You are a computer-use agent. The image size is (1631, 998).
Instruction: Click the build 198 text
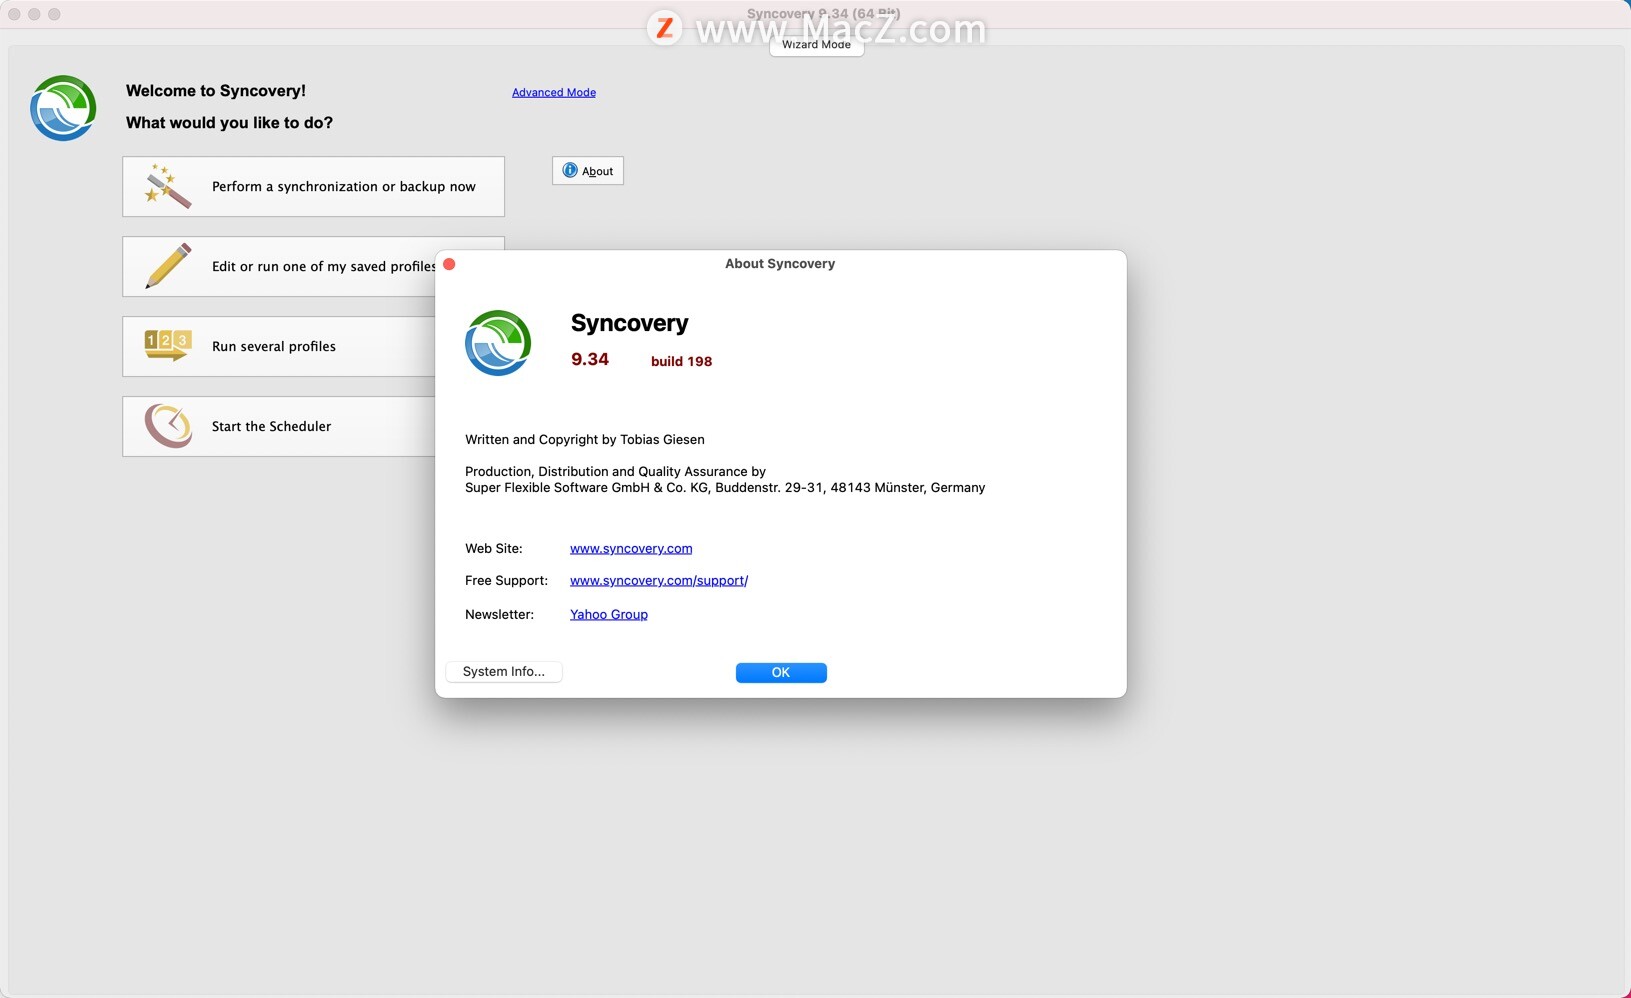[x=682, y=361]
